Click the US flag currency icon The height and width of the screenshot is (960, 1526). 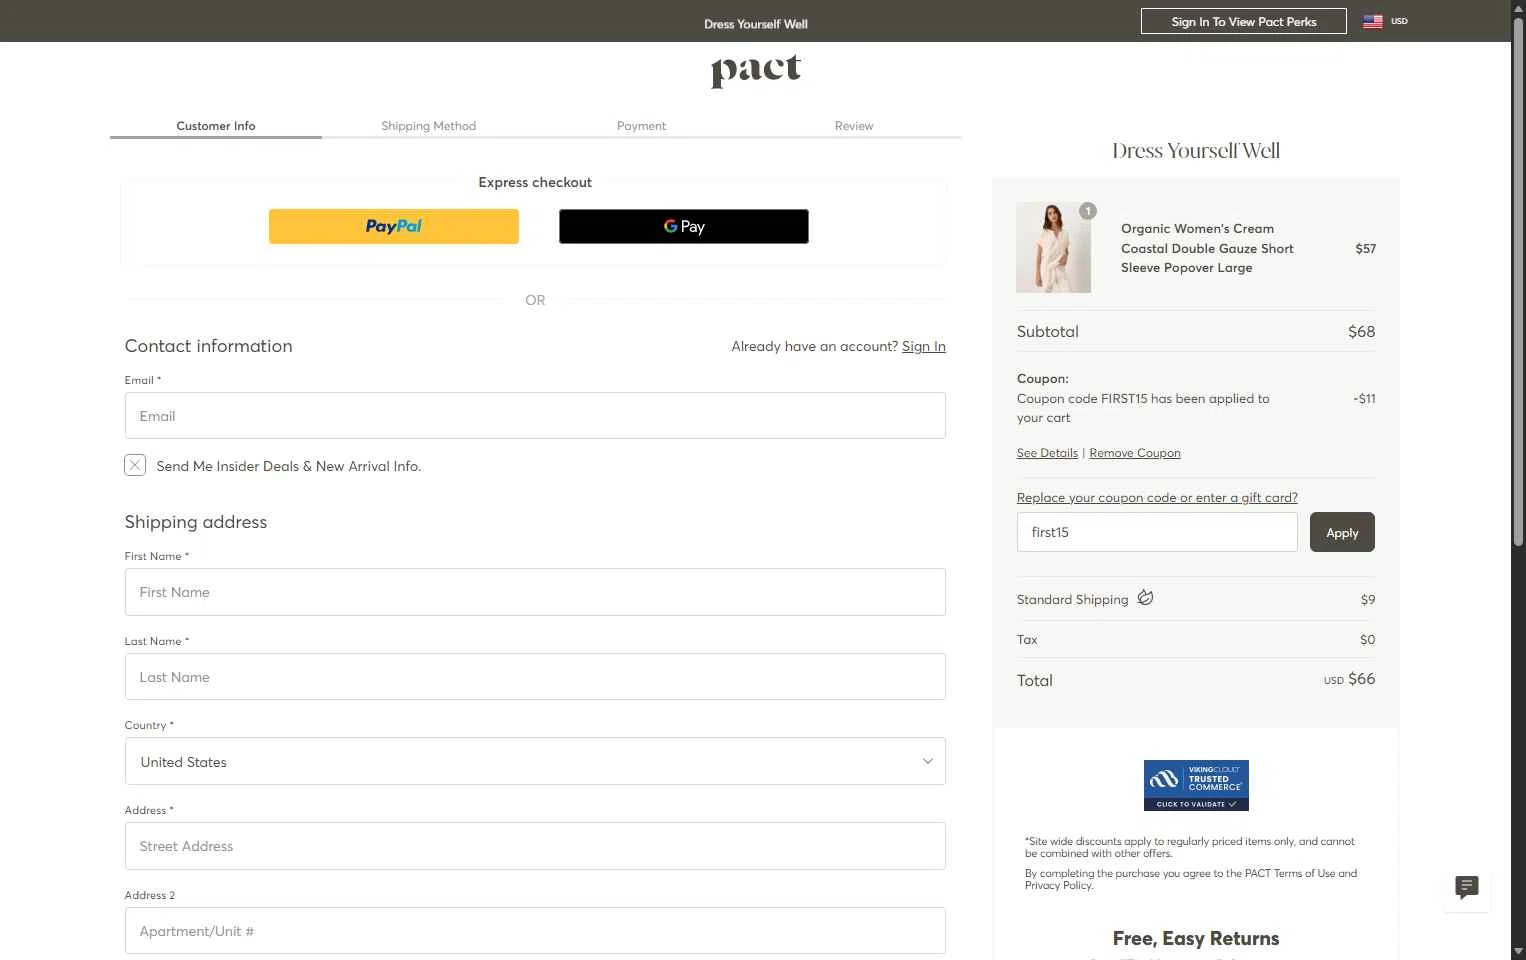pos(1373,21)
